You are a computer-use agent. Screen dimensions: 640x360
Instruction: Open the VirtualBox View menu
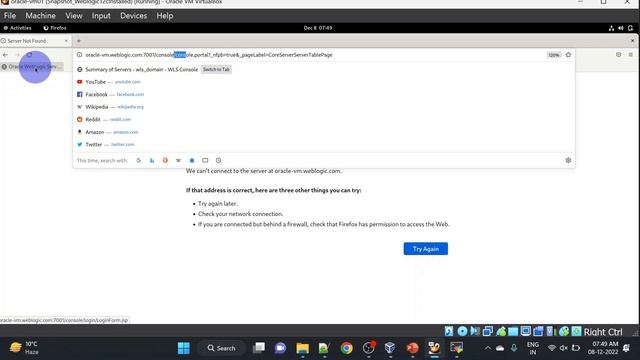[x=74, y=16]
